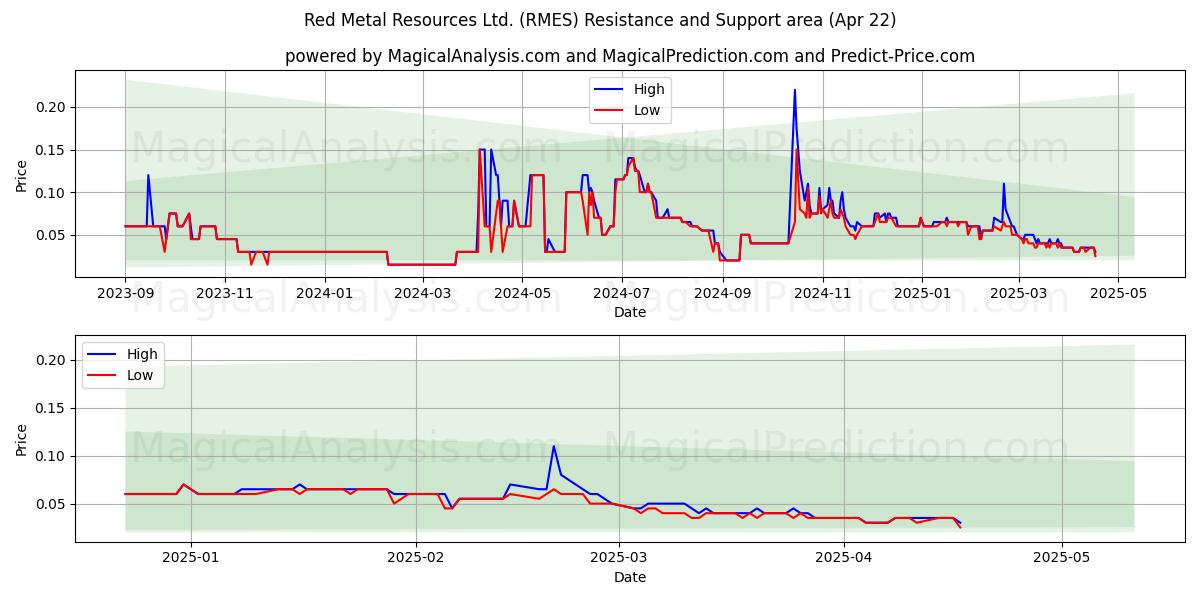Click the '2024-09' x-axis label

(x=722, y=293)
